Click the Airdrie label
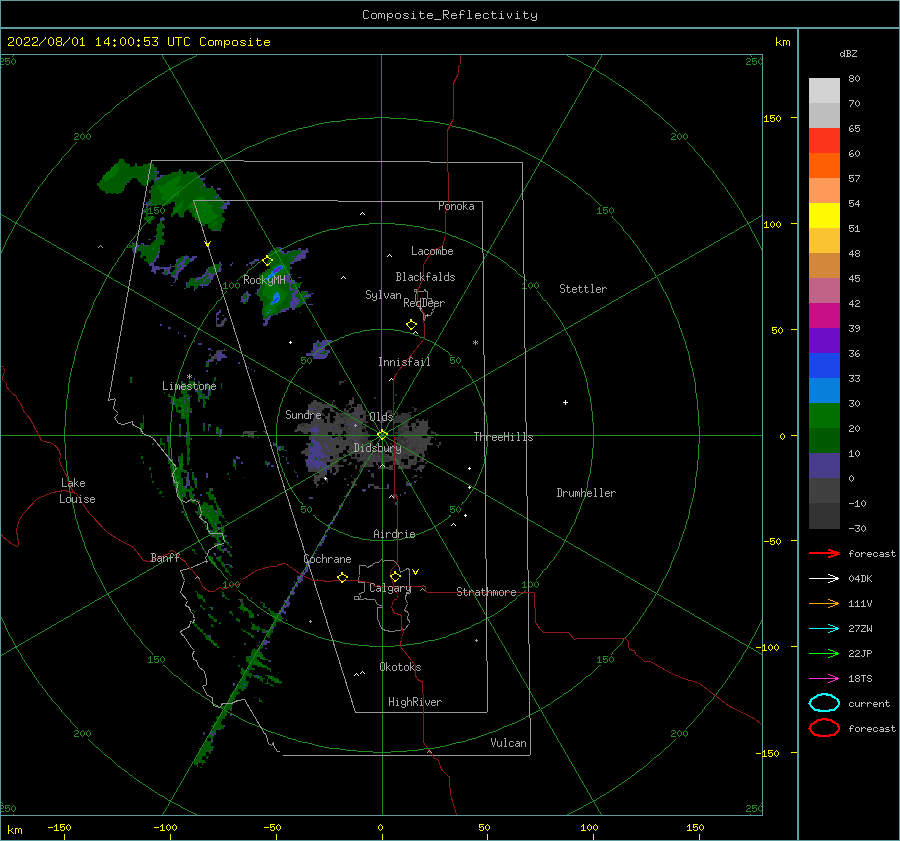 point(394,534)
